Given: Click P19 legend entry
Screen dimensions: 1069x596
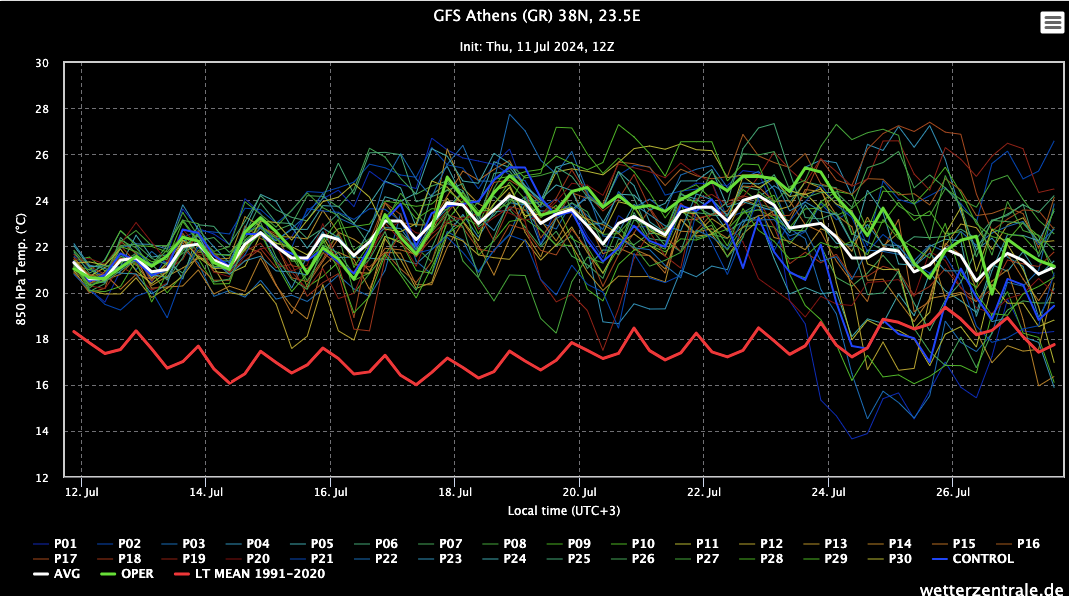Looking at the screenshot, I should tap(183, 558).
